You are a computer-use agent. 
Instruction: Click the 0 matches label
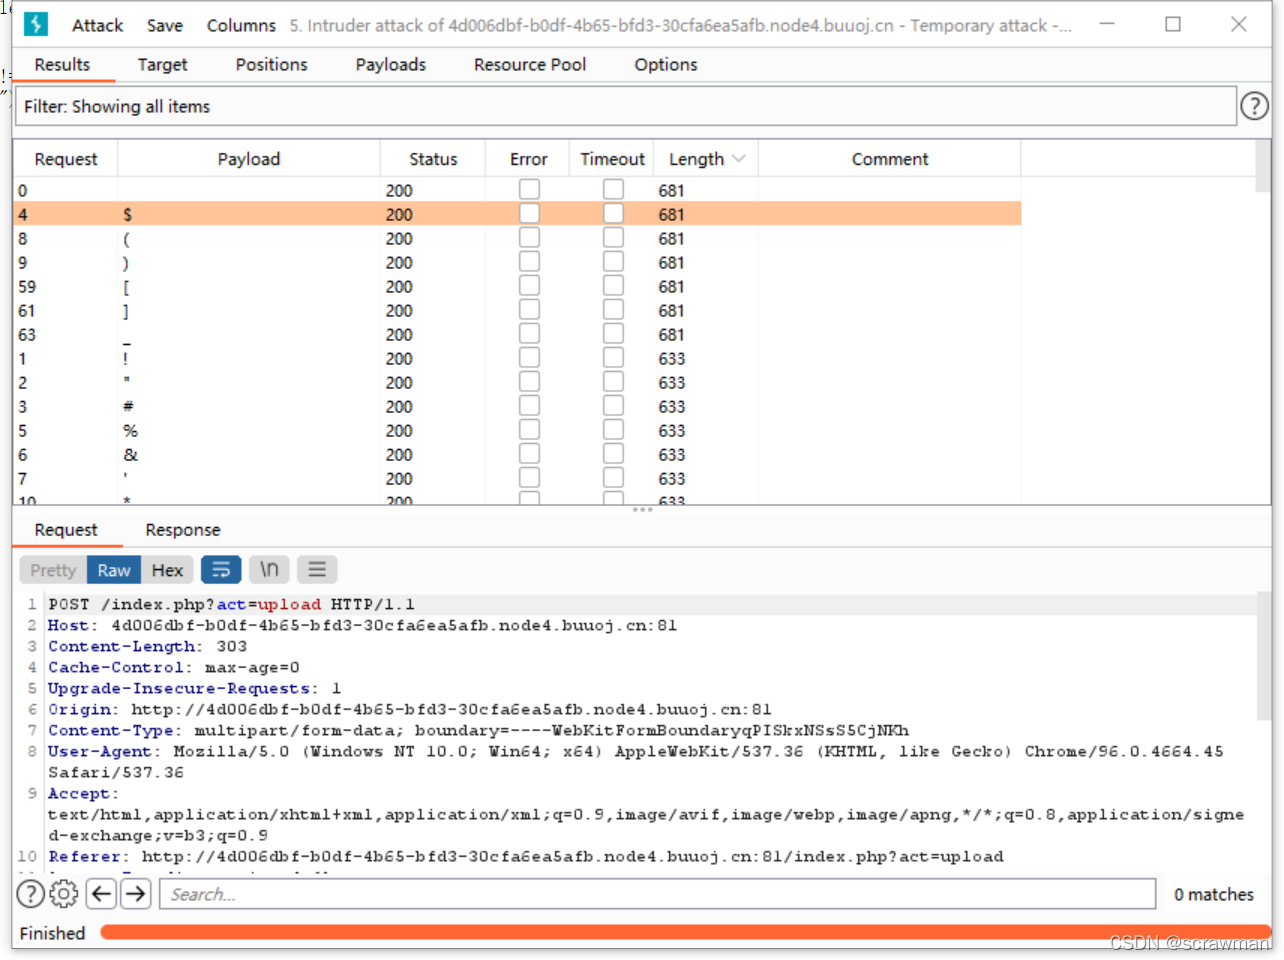point(1213,894)
